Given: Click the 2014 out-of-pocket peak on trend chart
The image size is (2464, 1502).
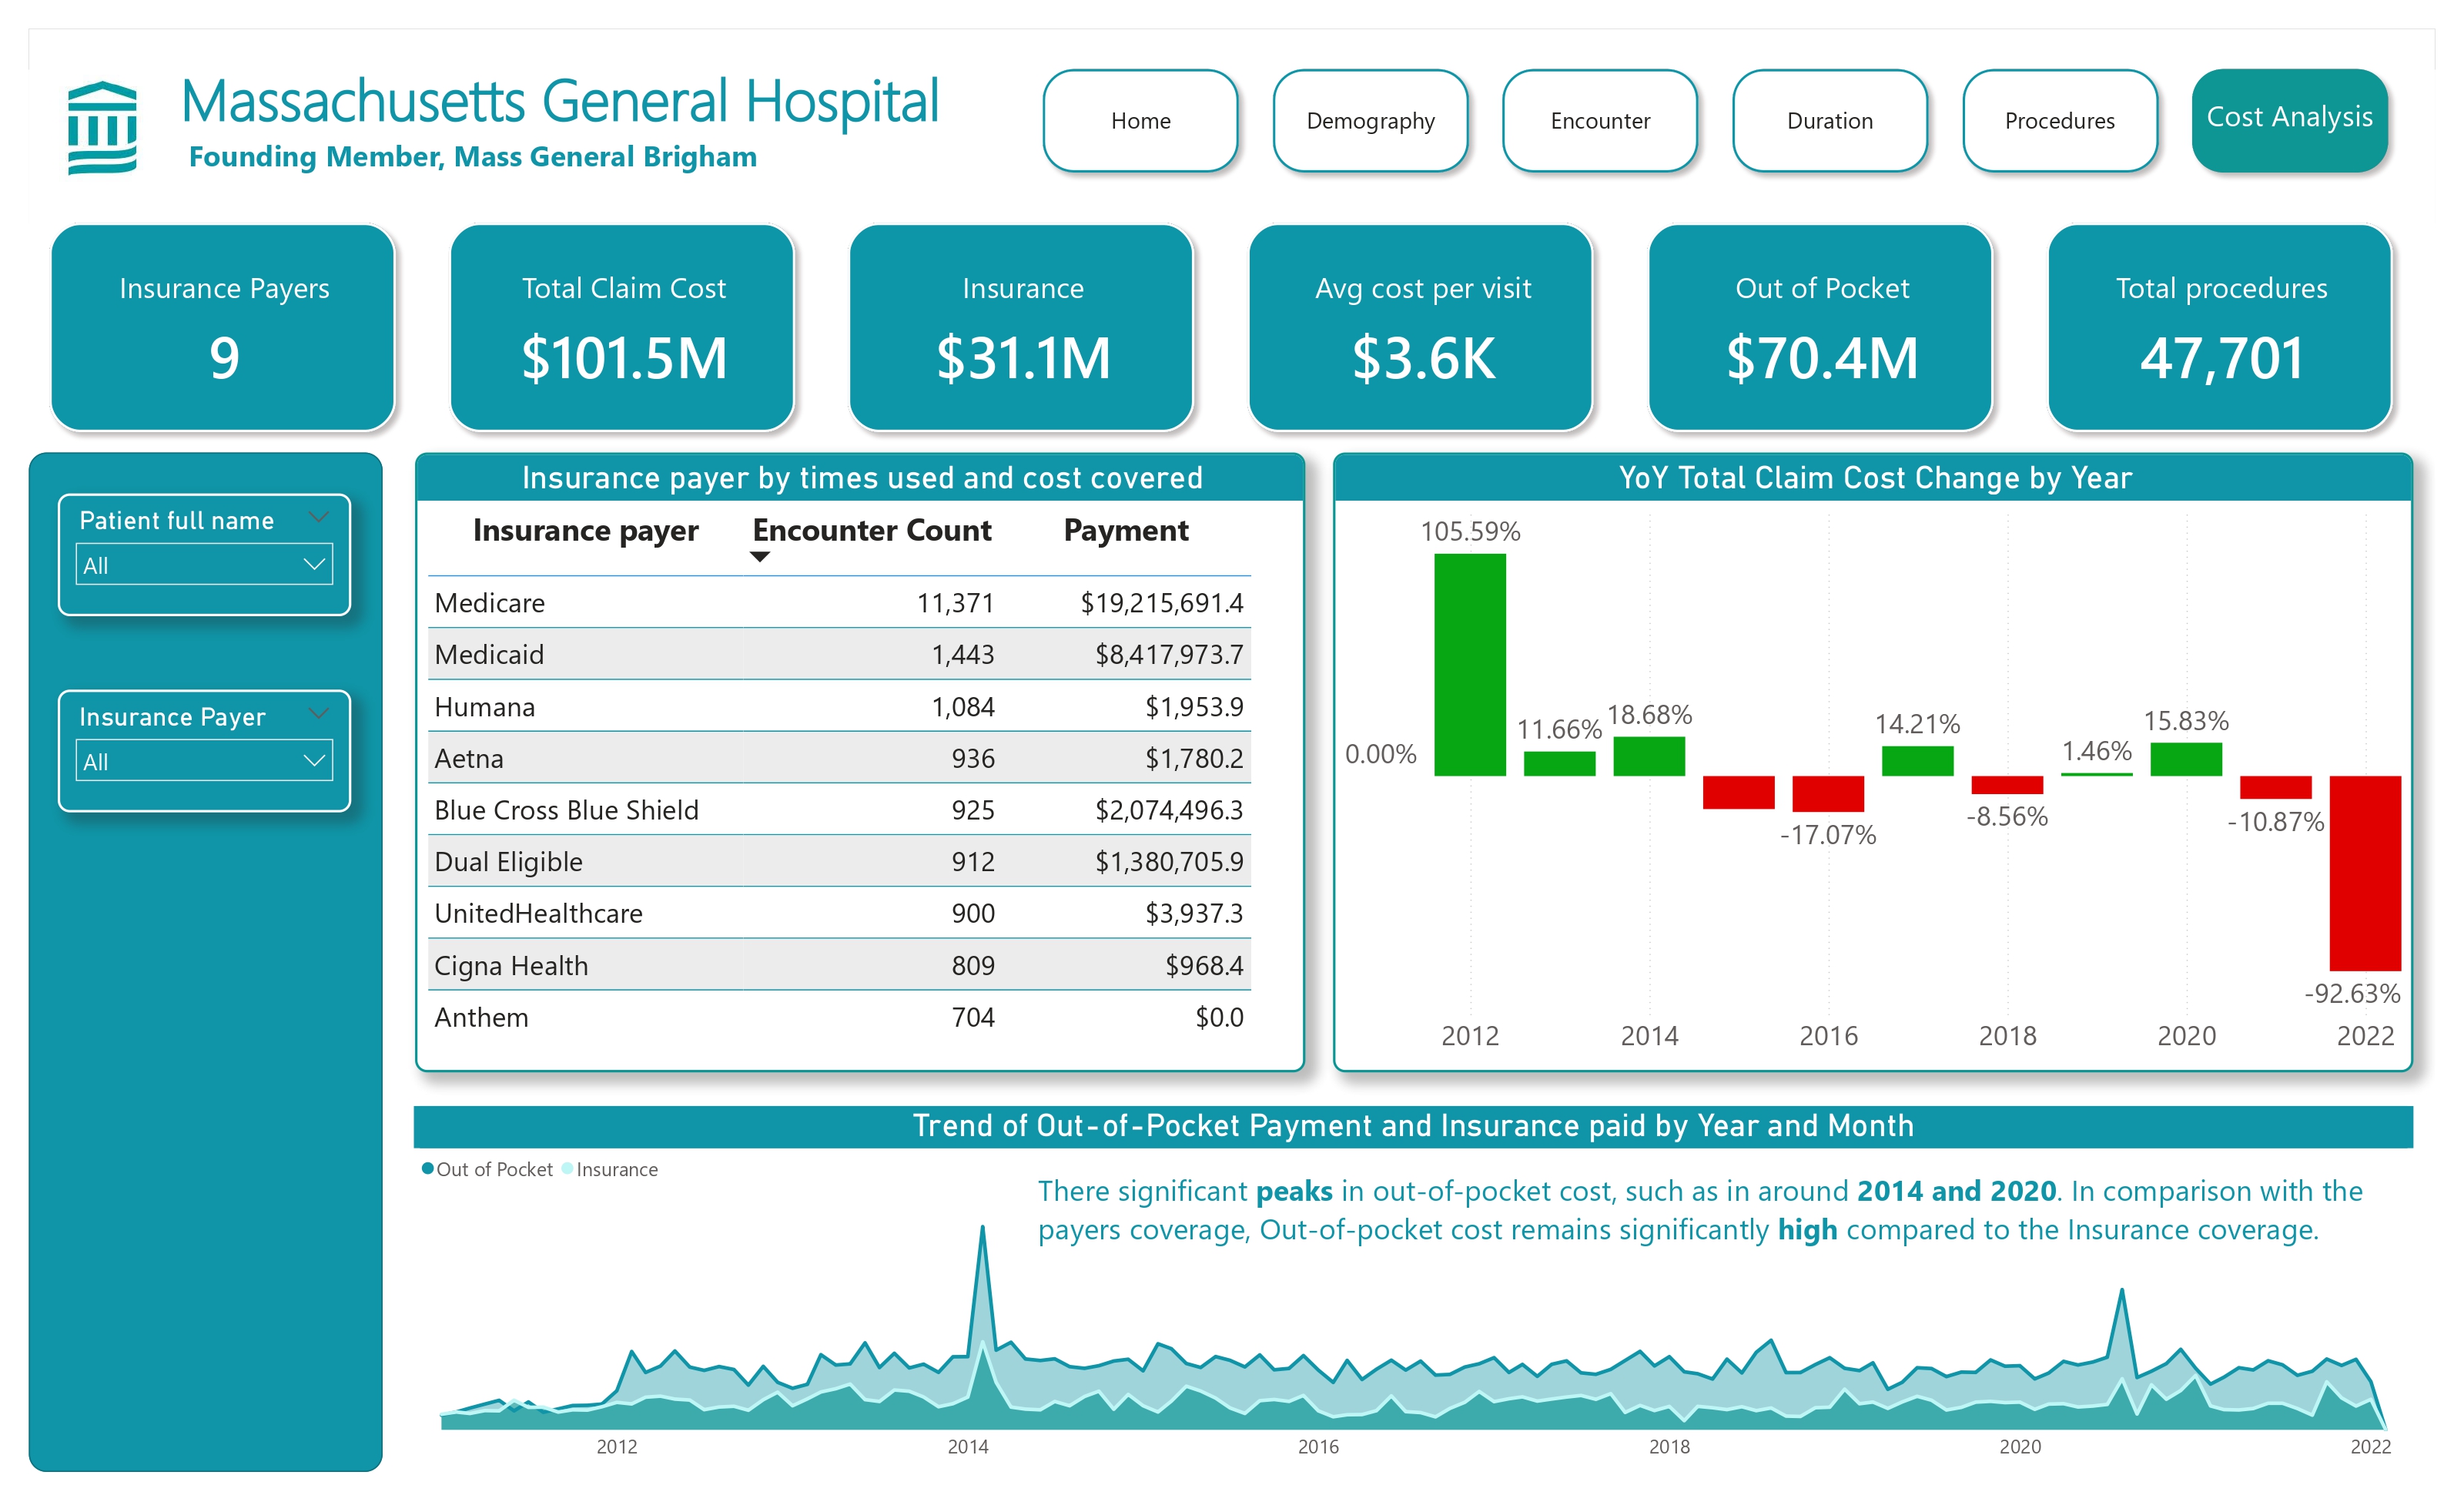Looking at the screenshot, I should 982,1228.
